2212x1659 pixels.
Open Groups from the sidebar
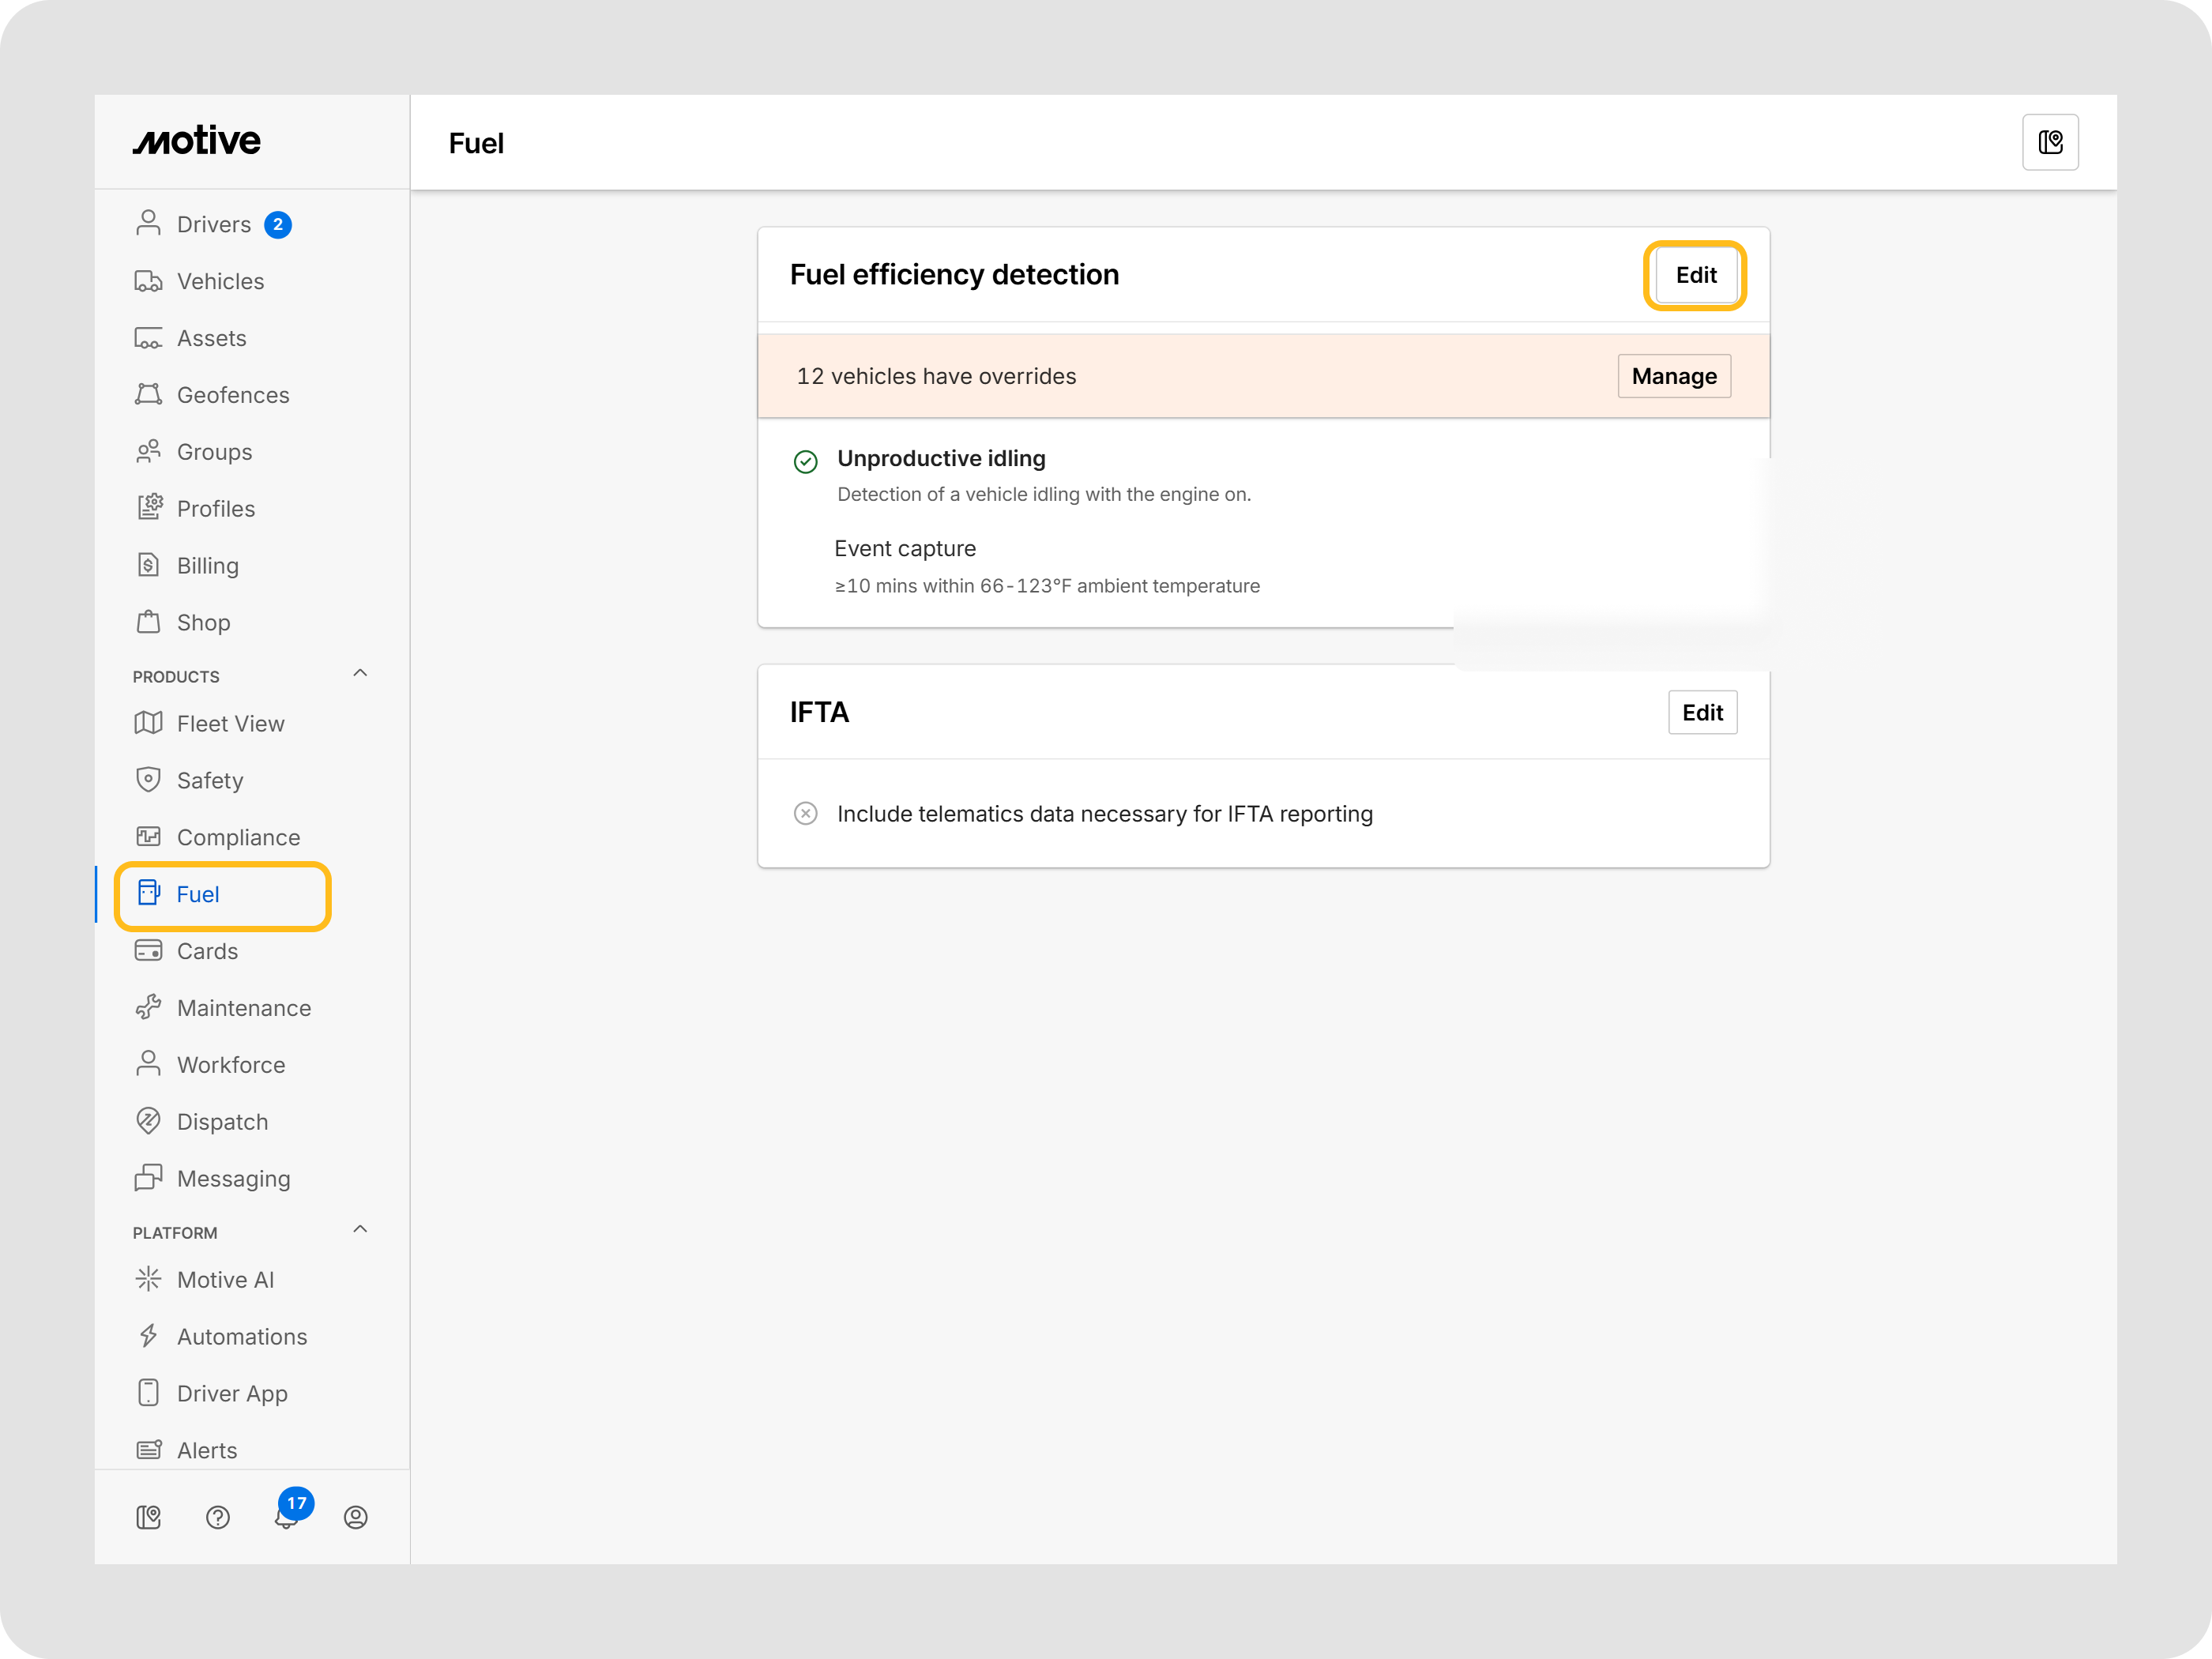pyautogui.click(x=214, y=452)
